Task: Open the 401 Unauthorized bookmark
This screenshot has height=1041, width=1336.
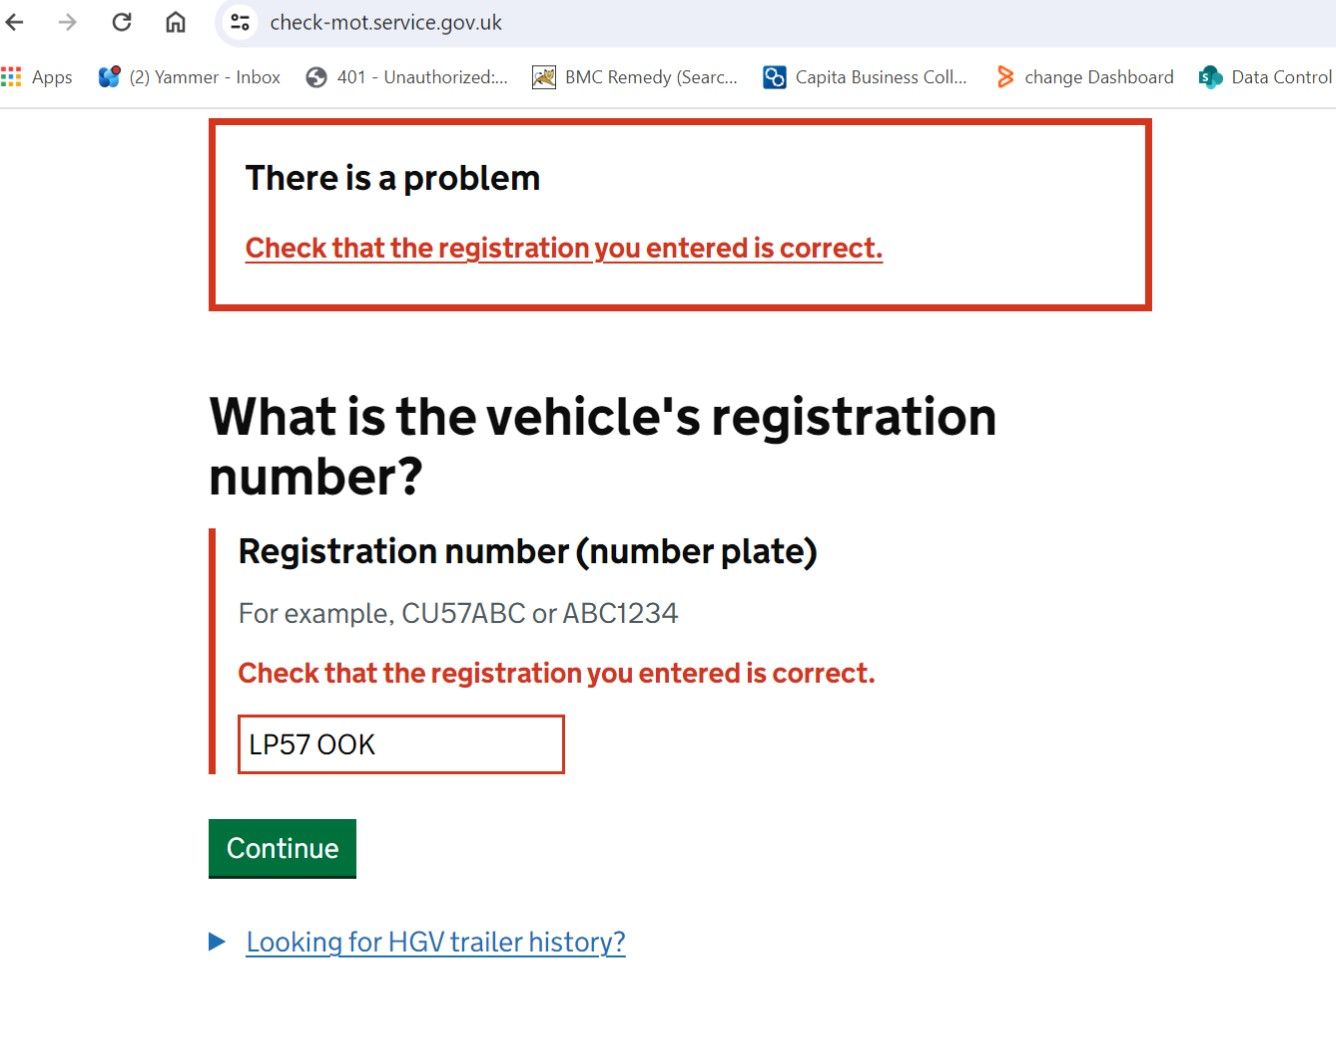Action: 407,77
